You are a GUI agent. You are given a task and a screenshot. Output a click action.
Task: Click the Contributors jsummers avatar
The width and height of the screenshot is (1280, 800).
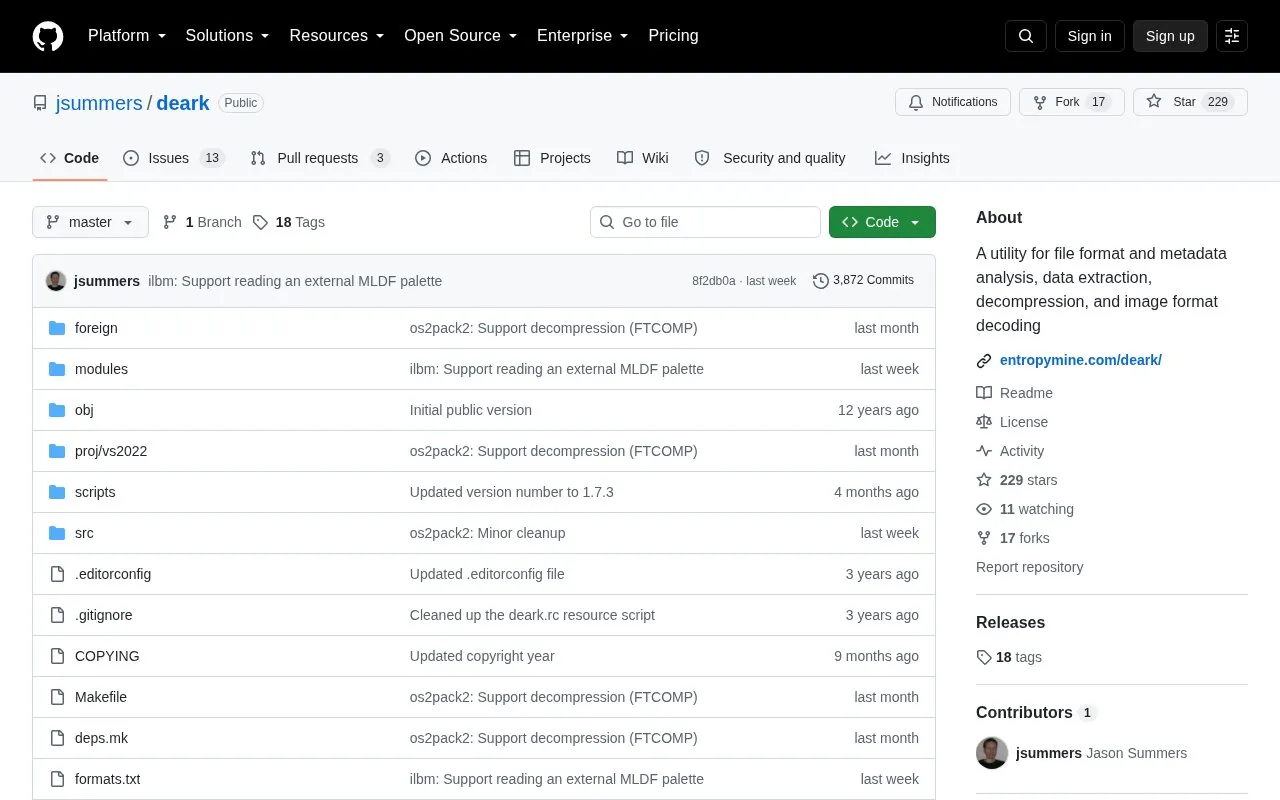(992, 753)
